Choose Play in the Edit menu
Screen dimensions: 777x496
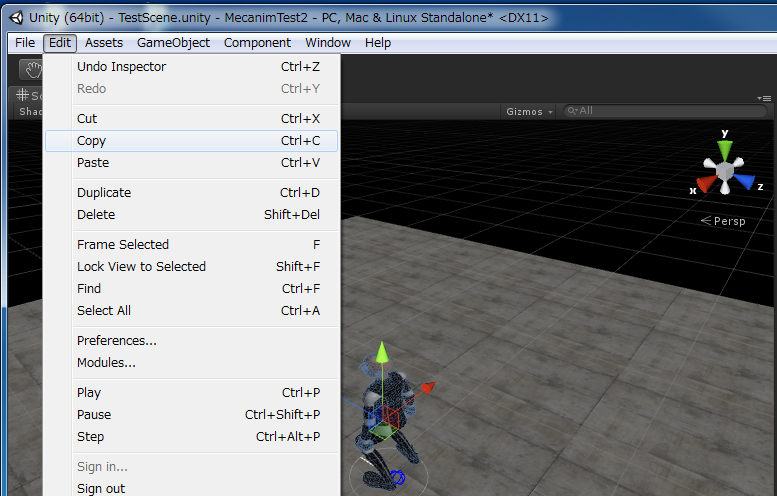pos(191,393)
